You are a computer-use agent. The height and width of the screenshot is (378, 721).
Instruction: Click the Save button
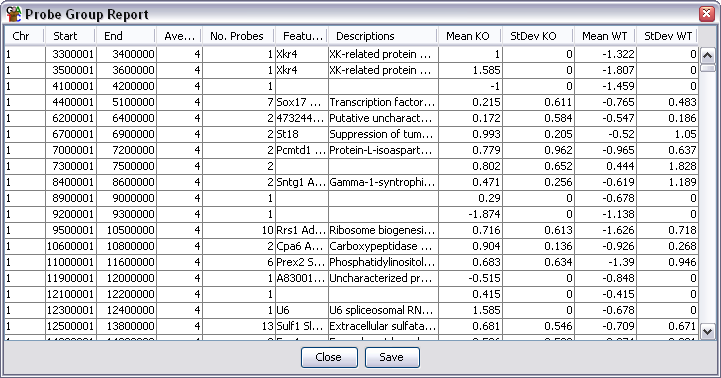[392, 357]
